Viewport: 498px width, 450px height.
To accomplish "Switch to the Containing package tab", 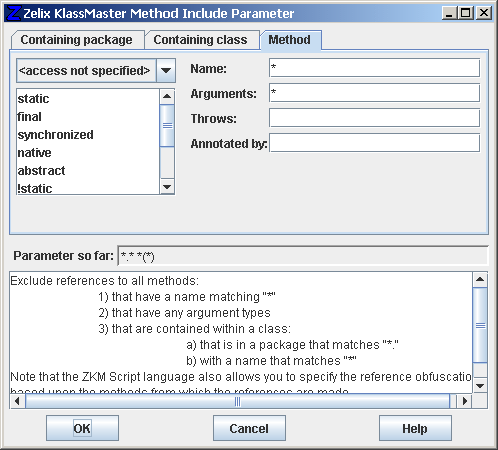I will tap(78, 40).
